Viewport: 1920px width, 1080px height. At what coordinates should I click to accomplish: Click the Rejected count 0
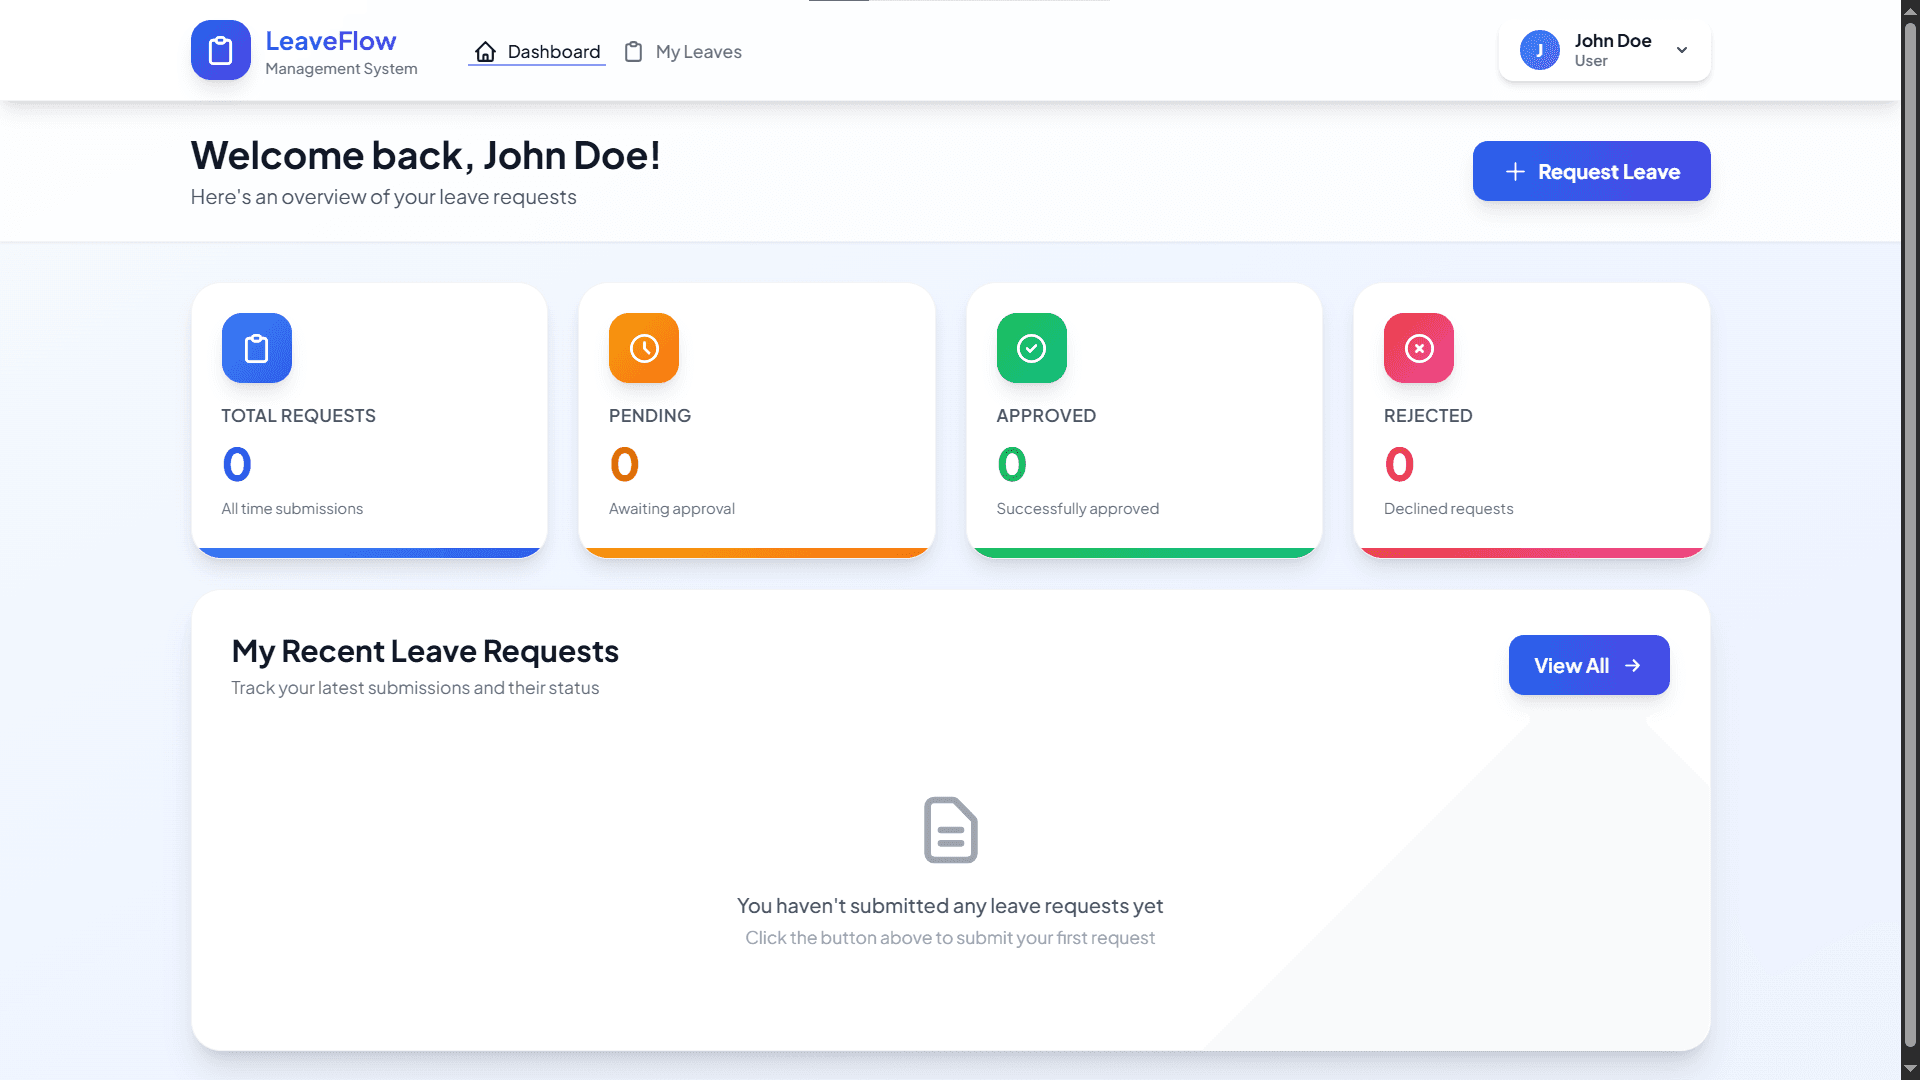pyautogui.click(x=1399, y=464)
